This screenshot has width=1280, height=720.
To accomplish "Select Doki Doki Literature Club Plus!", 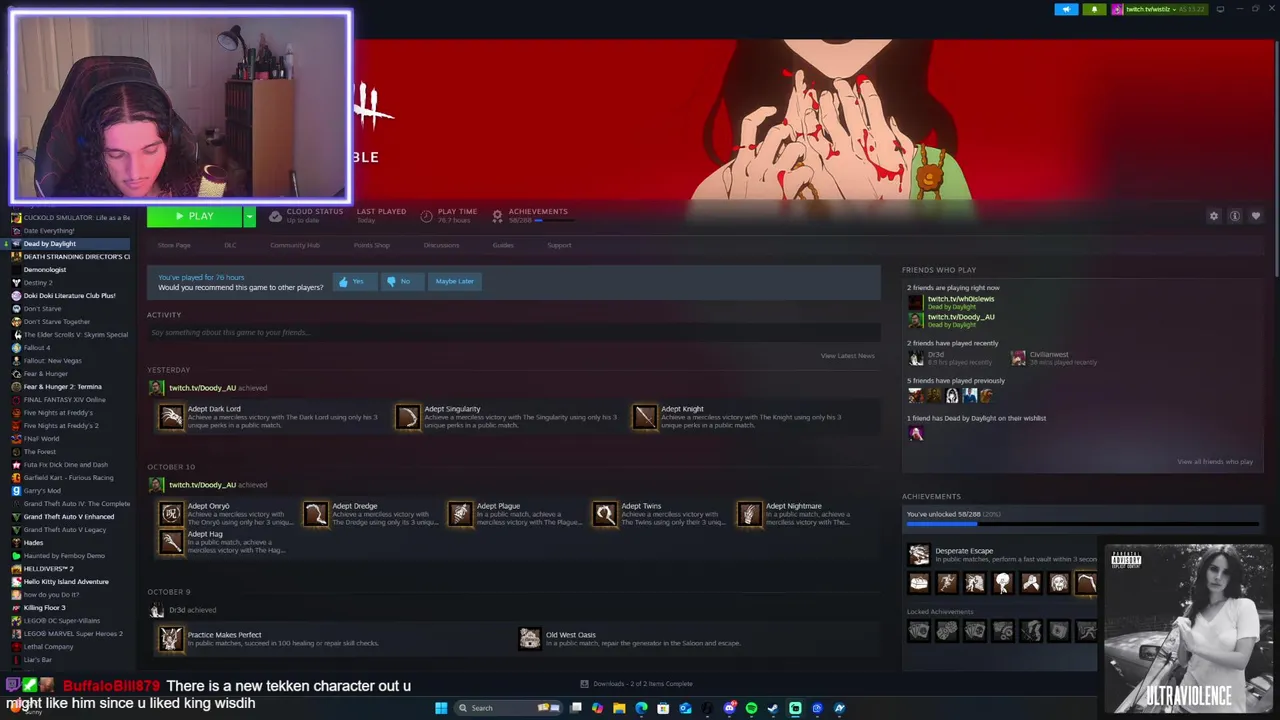I will coord(69,296).
